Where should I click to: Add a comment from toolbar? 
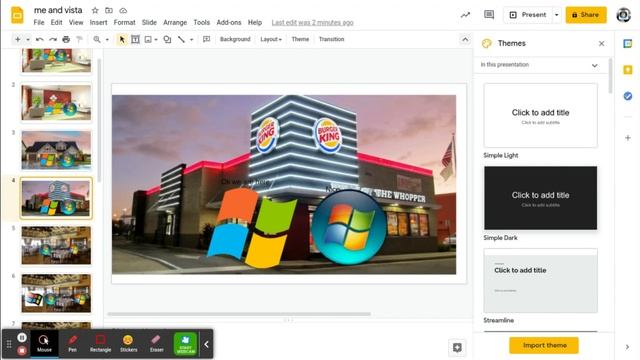pyautogui.click(x=207, y=39)
